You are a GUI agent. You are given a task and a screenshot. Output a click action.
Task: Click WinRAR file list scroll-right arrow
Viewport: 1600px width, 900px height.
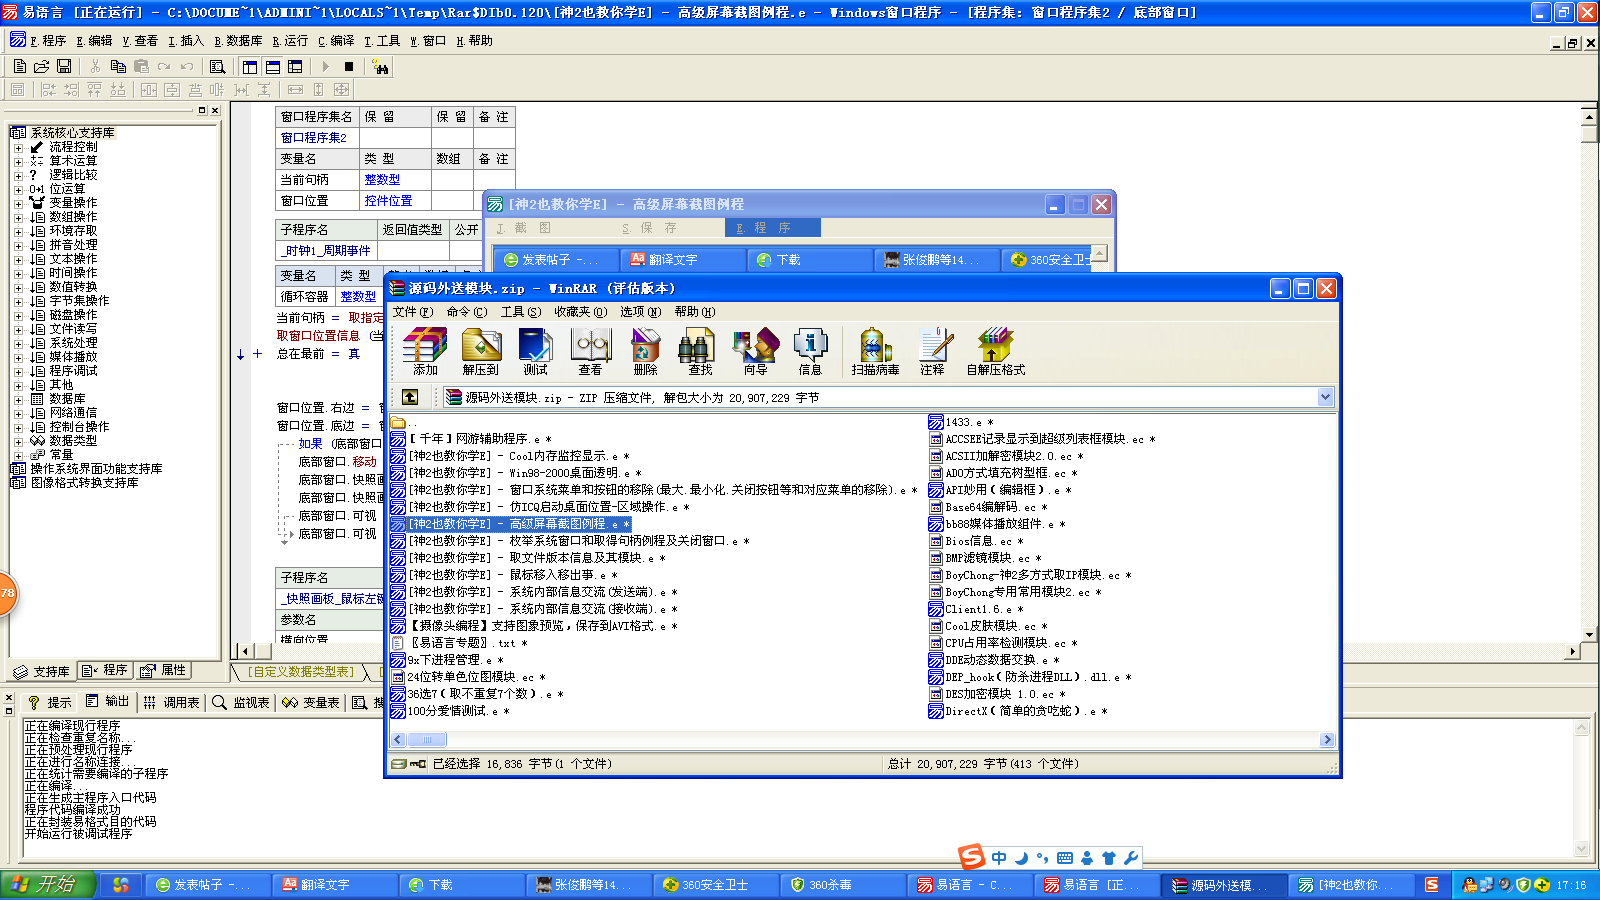[1327, 740]
